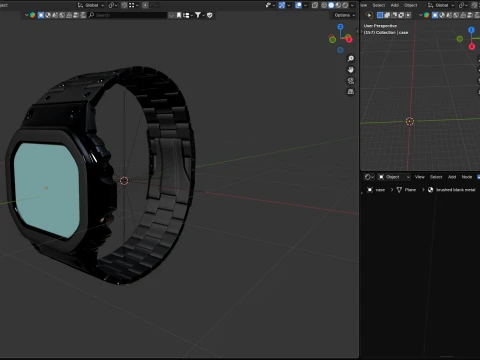Open the Select menu in the secondary viewport

(x=379, y=5)
